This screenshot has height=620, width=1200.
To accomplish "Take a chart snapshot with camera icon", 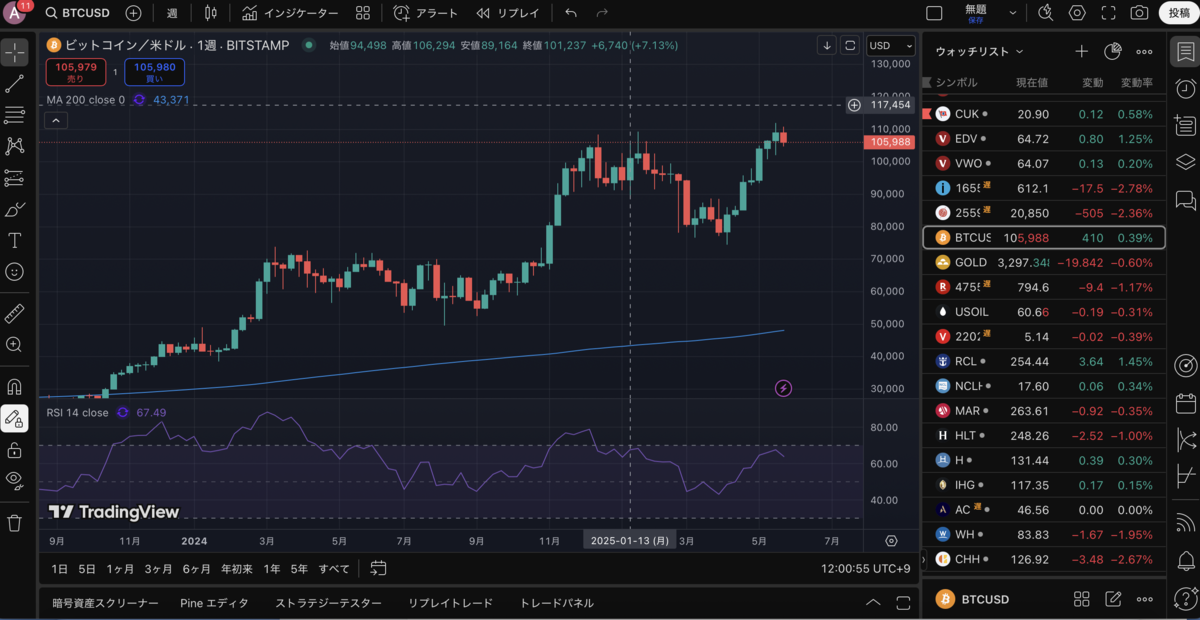I will [1139, 13].
